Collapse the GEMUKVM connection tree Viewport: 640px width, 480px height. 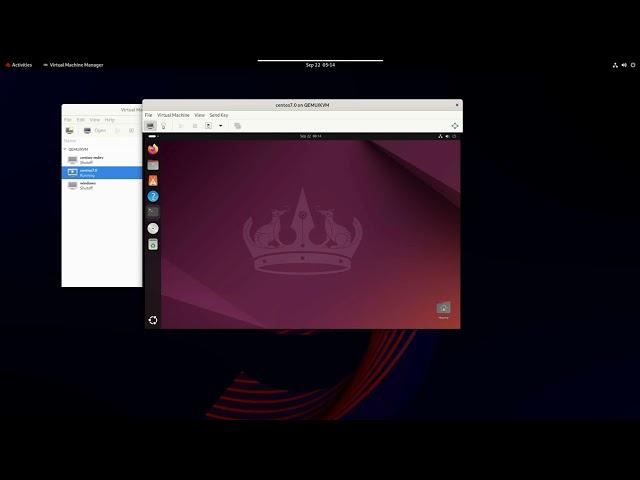(x=65, y=149)
